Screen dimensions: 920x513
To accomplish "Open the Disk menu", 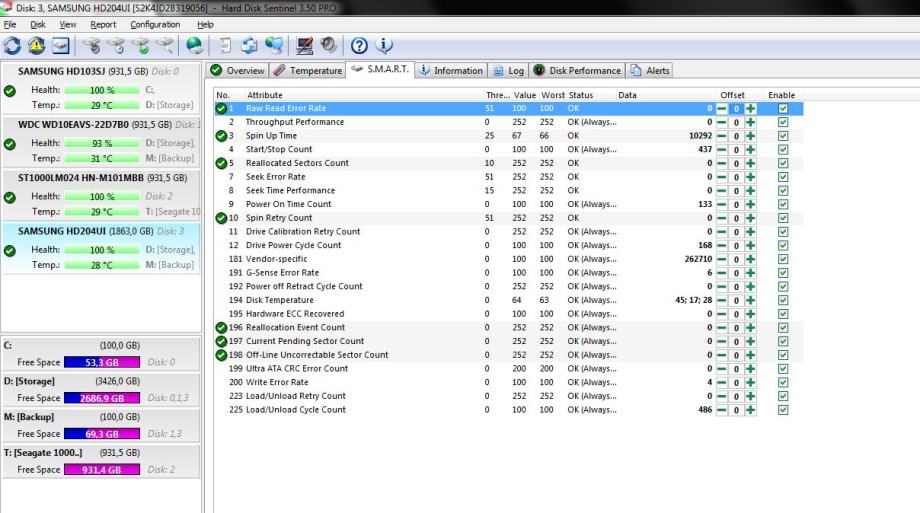I will pyautogui.click(x=38, y=25).
